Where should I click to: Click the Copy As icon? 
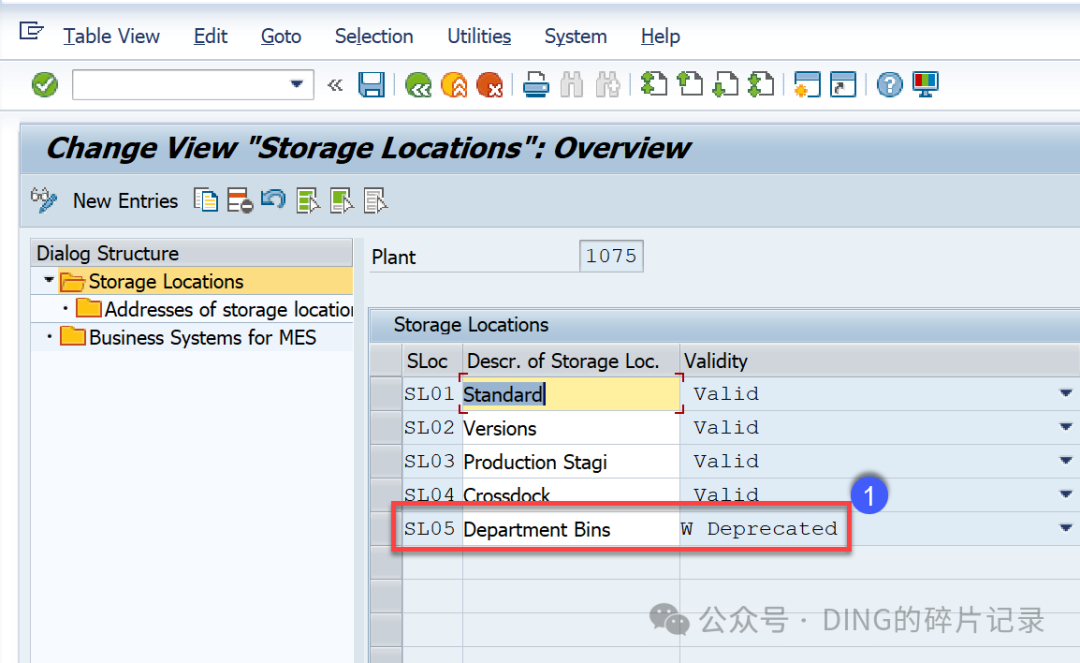(206, 200)
